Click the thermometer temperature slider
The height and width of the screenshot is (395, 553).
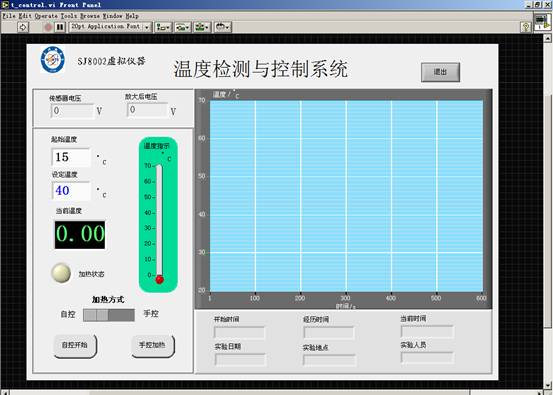[x=159, y=222]
